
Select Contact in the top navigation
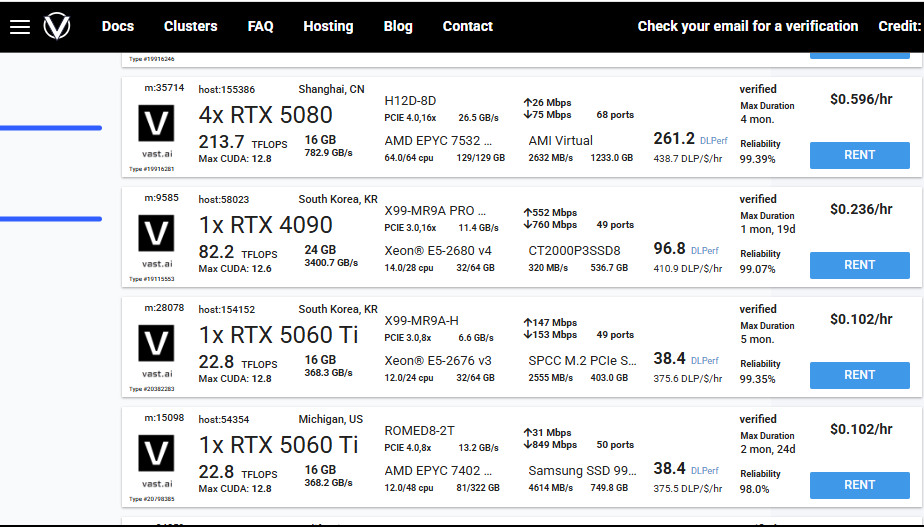(467, 27)
